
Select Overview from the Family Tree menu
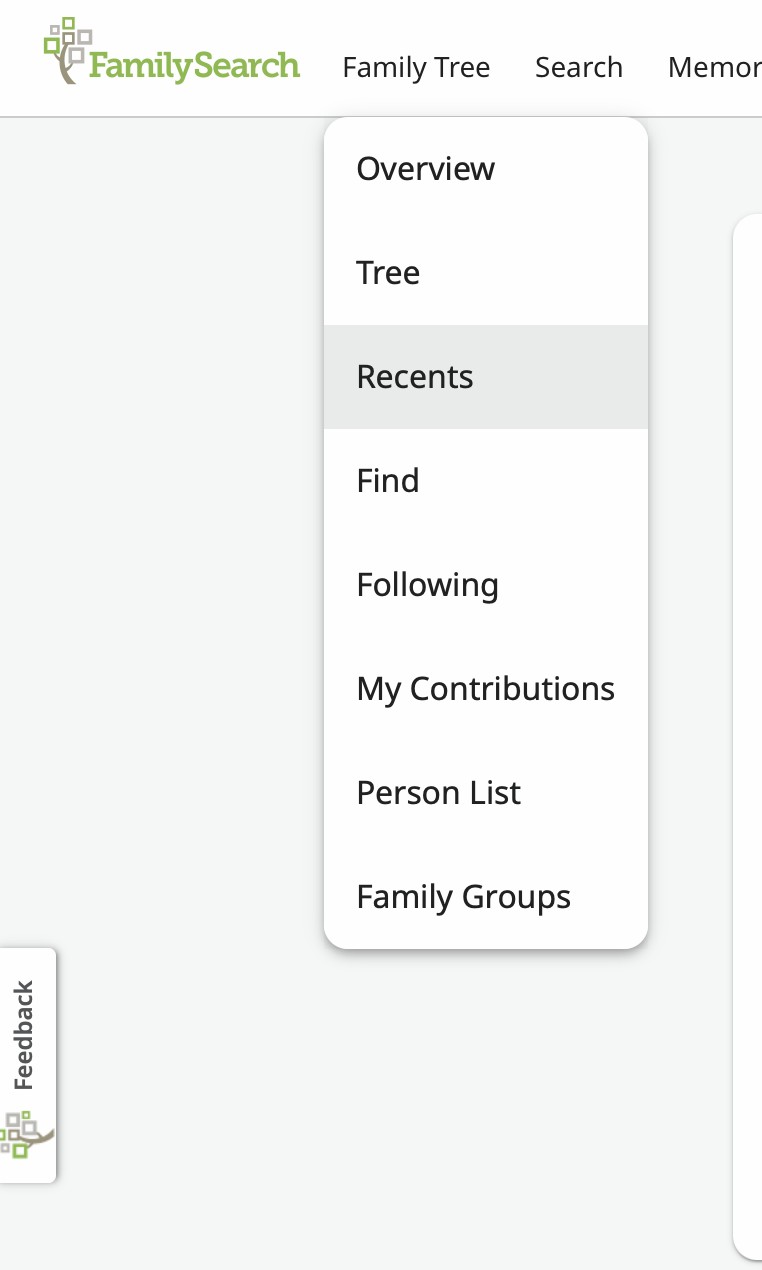(426, 169)
